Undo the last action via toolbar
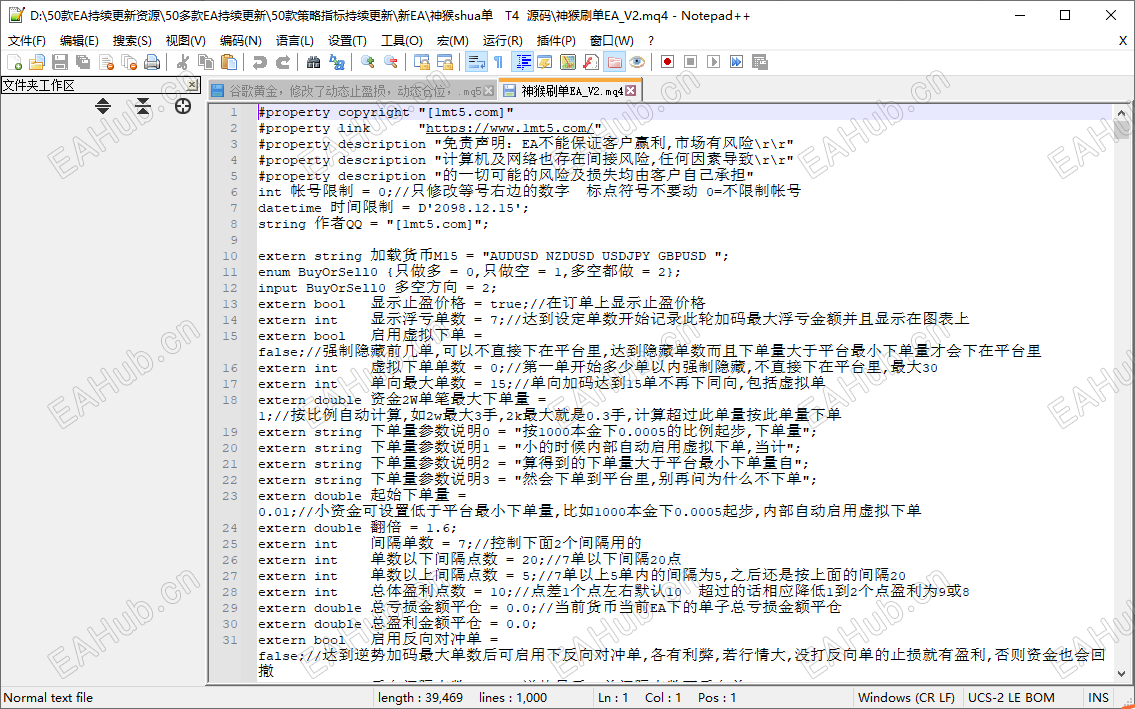The height and width of the screenshot is (709, 1135). coord(259,62)
